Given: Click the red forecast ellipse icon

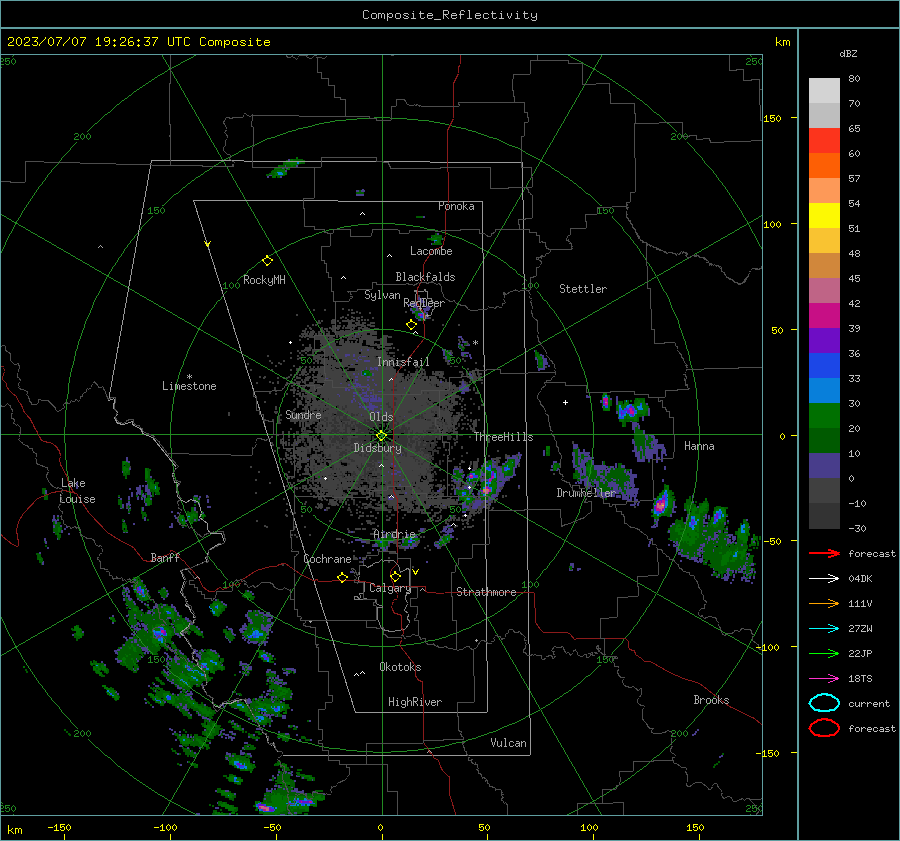Looking at the screenshot, I should point(824,728).
